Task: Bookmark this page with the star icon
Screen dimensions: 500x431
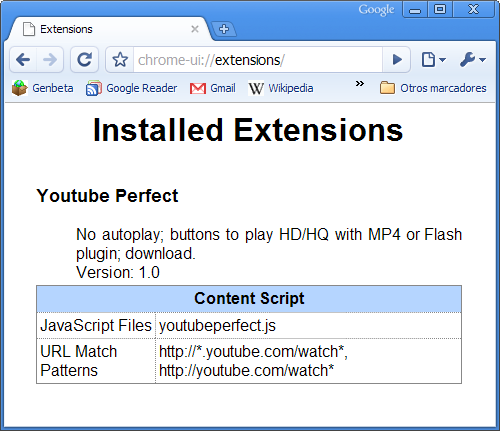Action: pyautogui.click(x=120, y=60)
